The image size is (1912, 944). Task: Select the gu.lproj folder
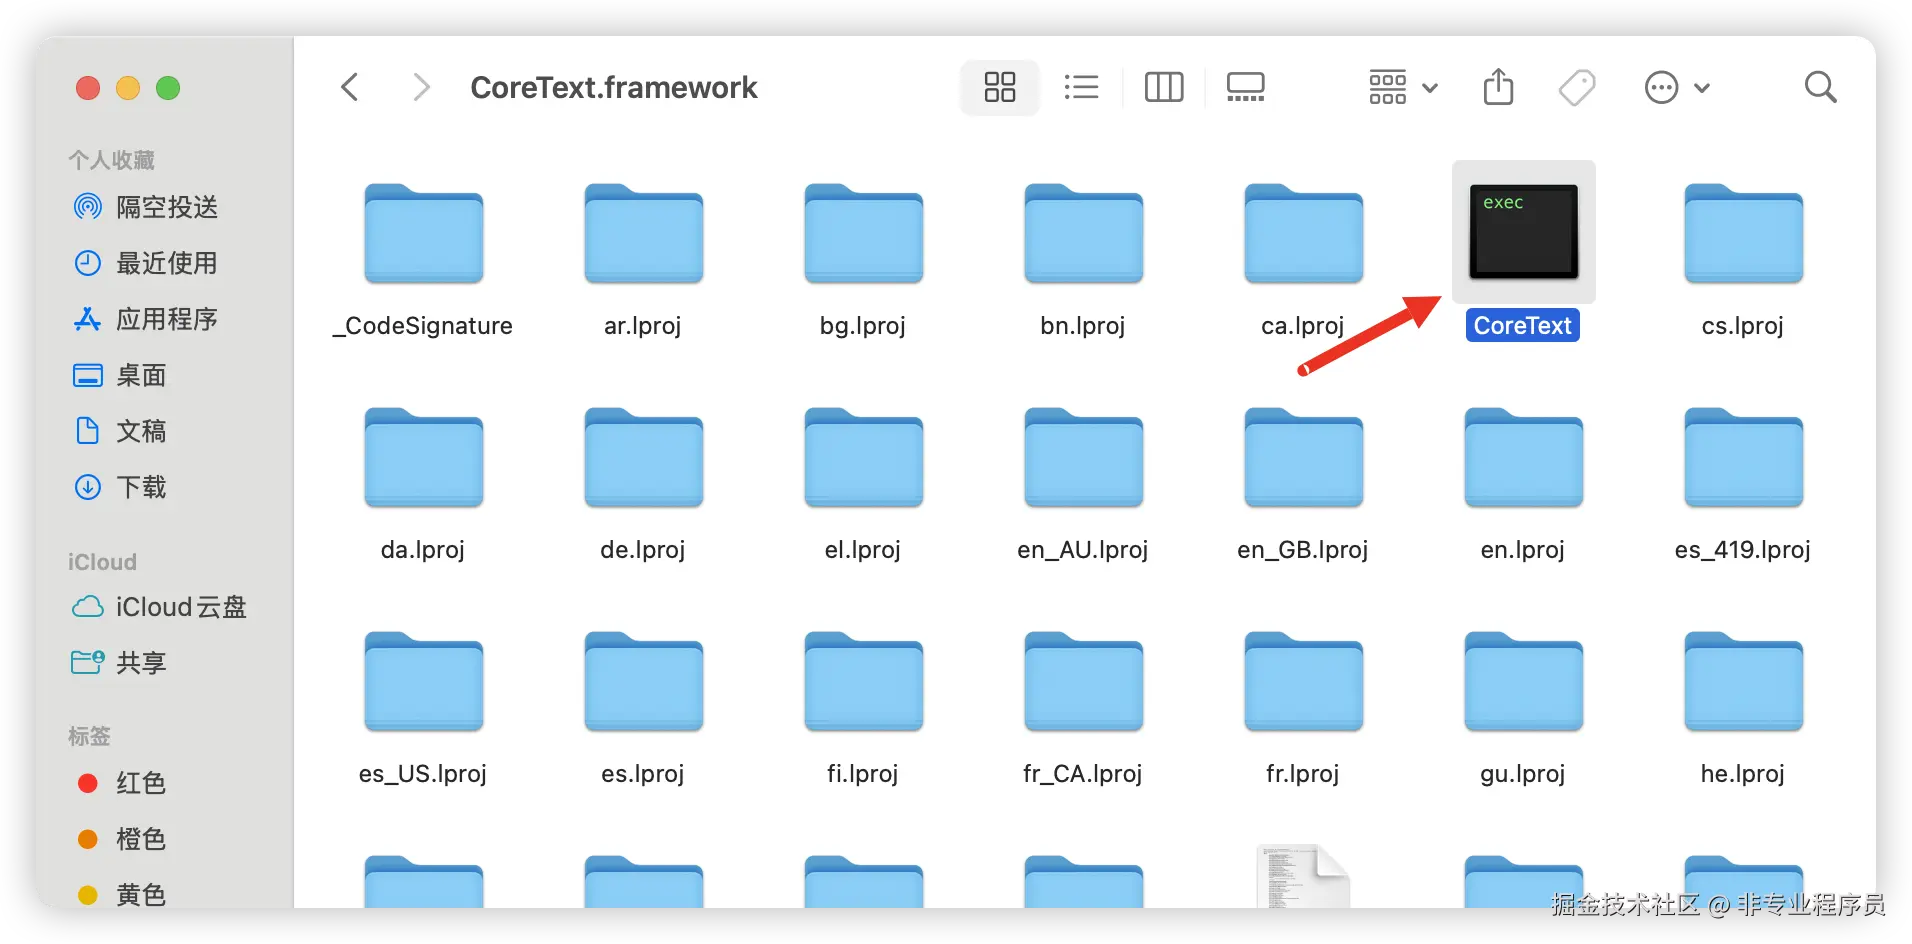point(1523,682)
